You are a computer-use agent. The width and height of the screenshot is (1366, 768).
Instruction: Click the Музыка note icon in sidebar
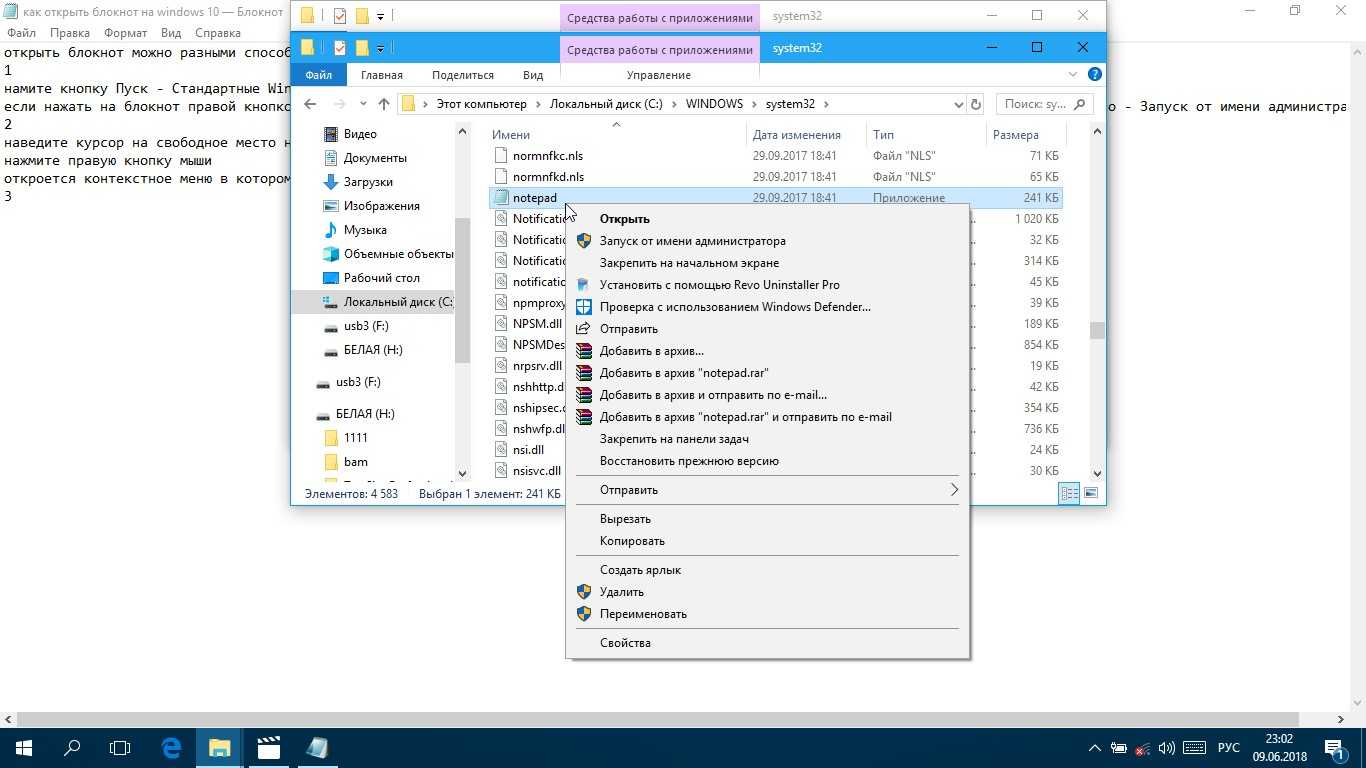pyautogui.click(x=331, y=230)
